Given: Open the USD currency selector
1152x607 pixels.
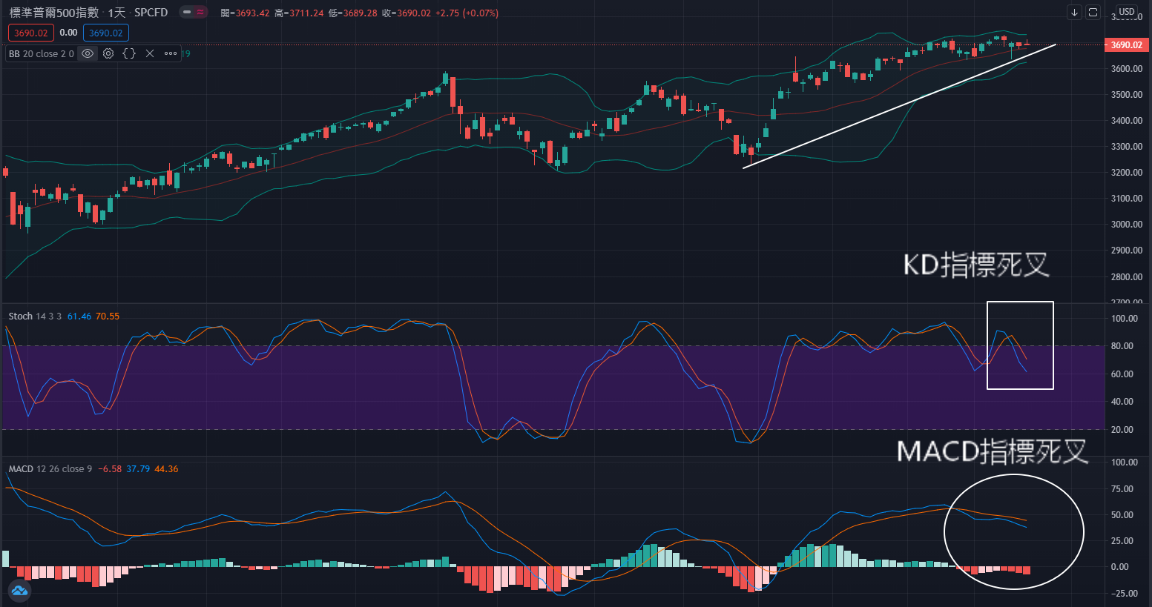Looking at the screenshot, I should coord(1126,13).
